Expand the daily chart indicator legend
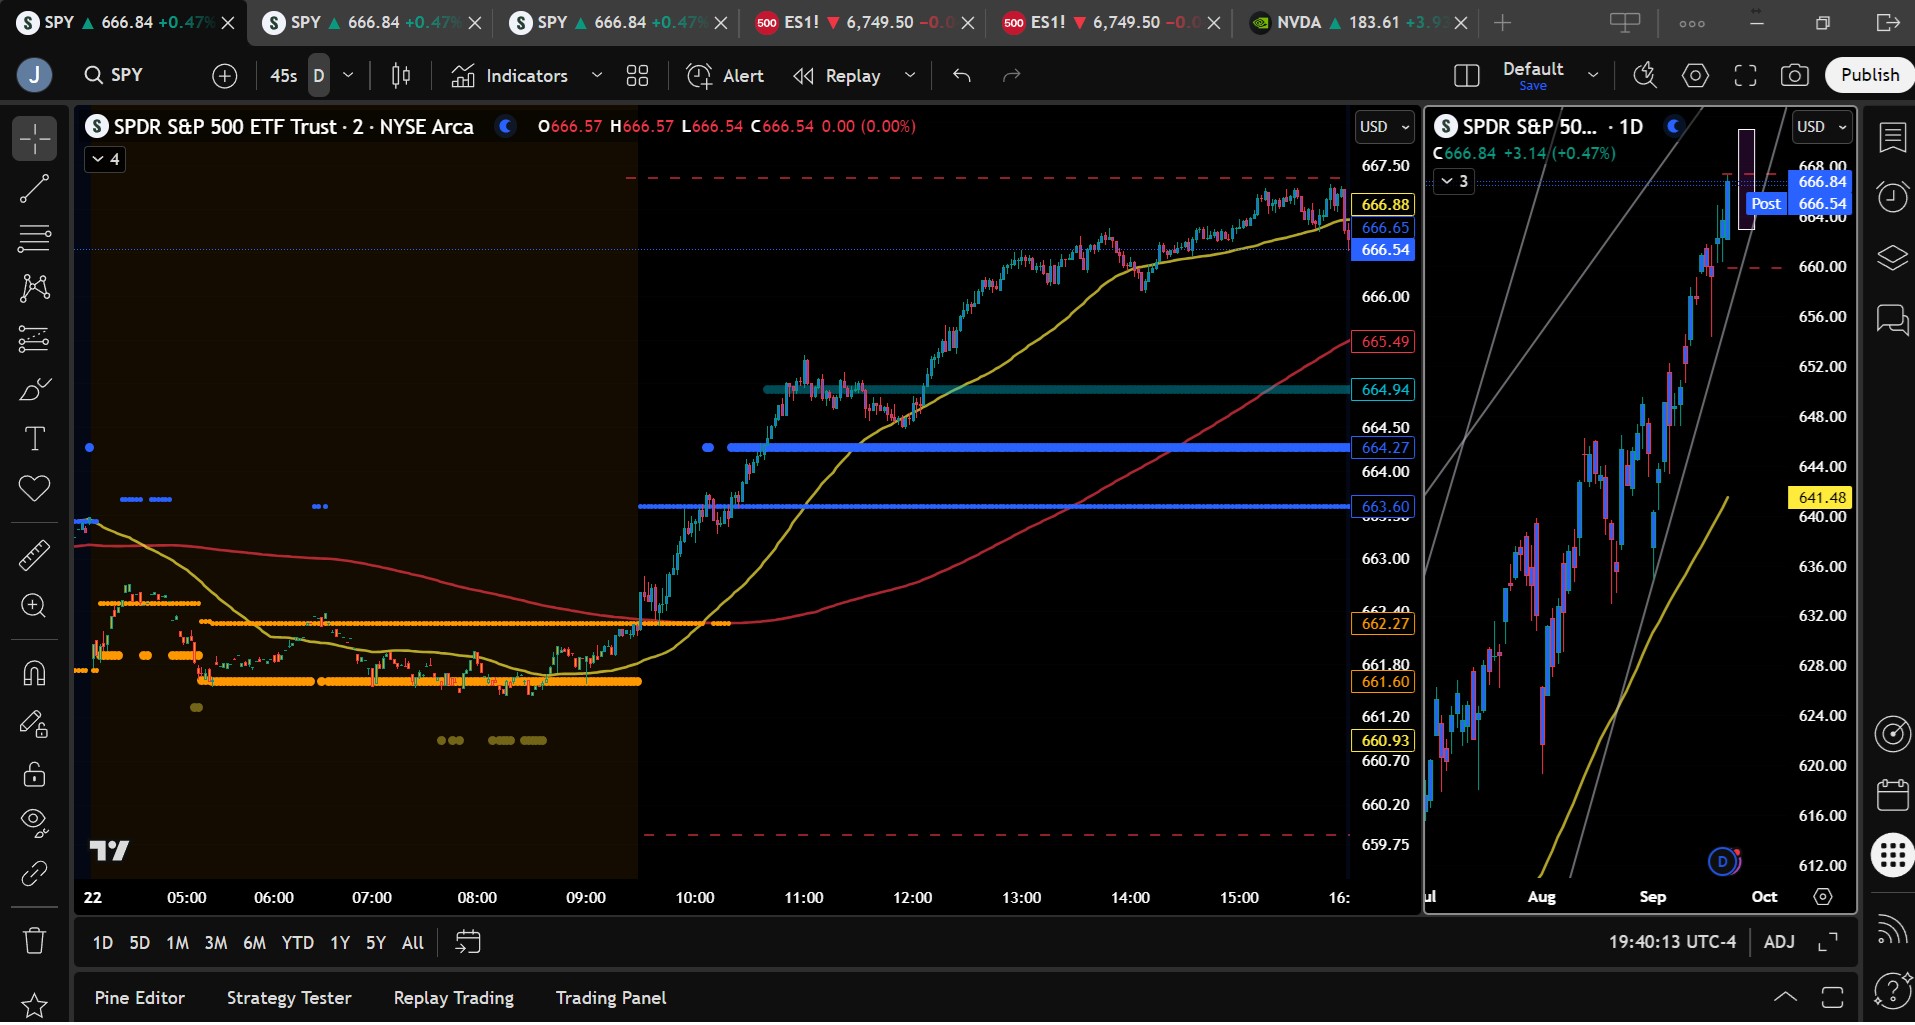Image resolution: width=1915 pixels, height=1025 pixels. point(1454,181)
